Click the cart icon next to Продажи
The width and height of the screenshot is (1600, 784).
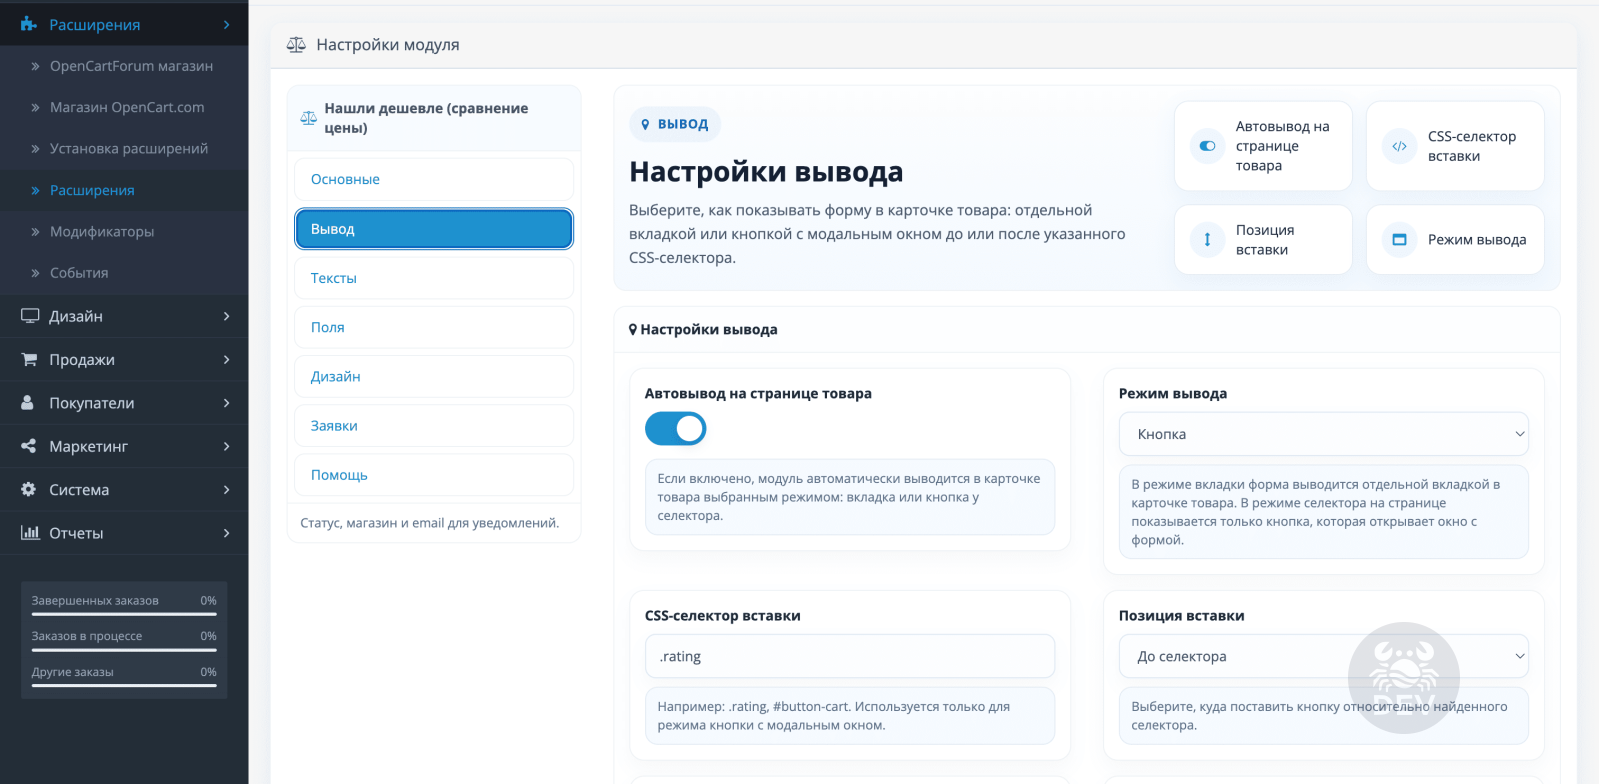[29, 359]
